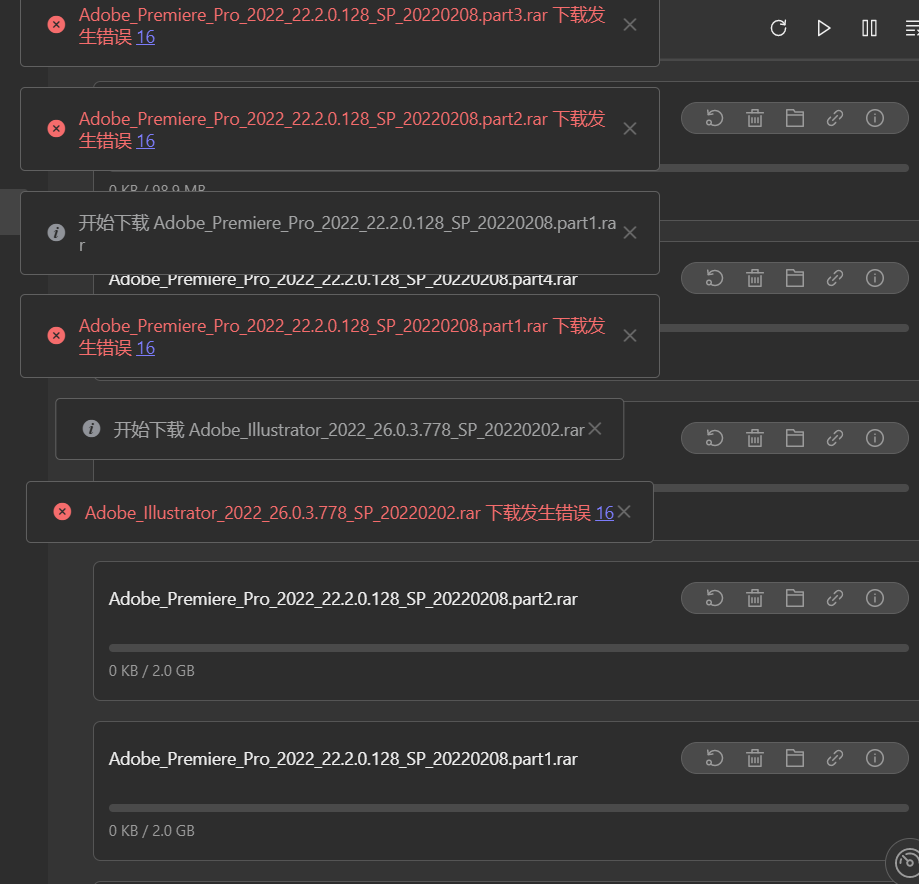The width and height of the screenshot is (919, 884).
Task: View details of the part1.rar task row
Action: [874, 758]
